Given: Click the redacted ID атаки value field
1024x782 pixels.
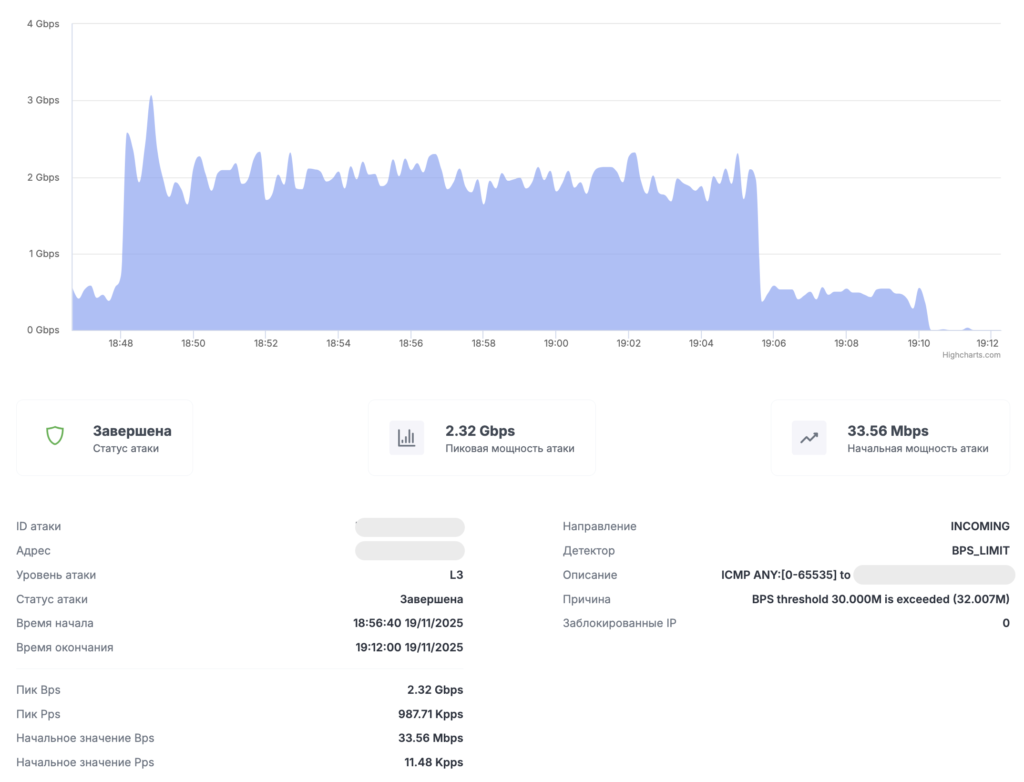Looking at the screenshot, I should coord(410,527).
